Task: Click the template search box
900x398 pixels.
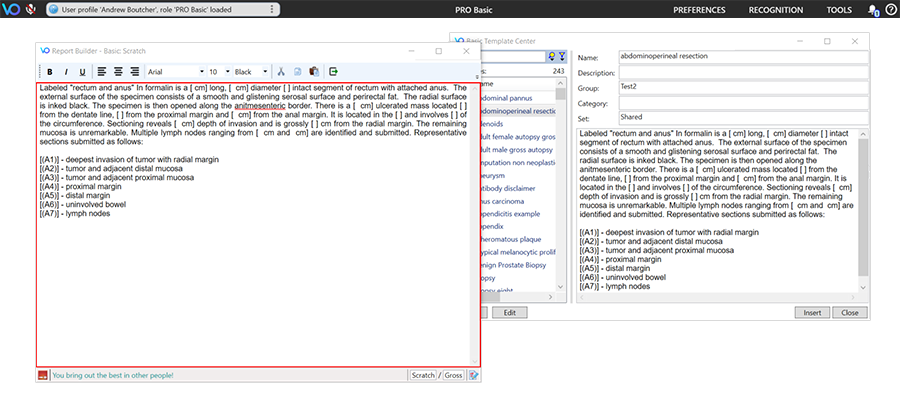Action: point(513,56)
